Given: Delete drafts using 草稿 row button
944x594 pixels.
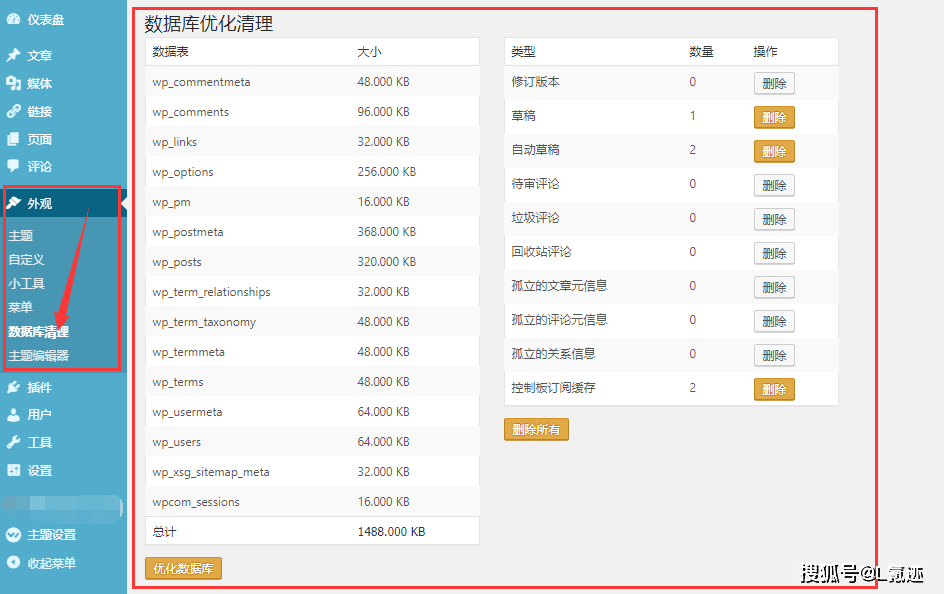Looking at the screenshot, I should (x=774, y=118).
